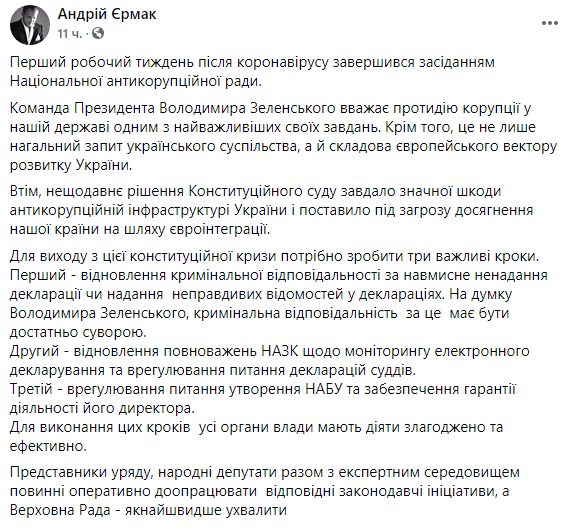The width and height of the screenshot is (578, 529).
Task: Click the paragraph starting 'Команда Президента'
Action: coord(283,137)
